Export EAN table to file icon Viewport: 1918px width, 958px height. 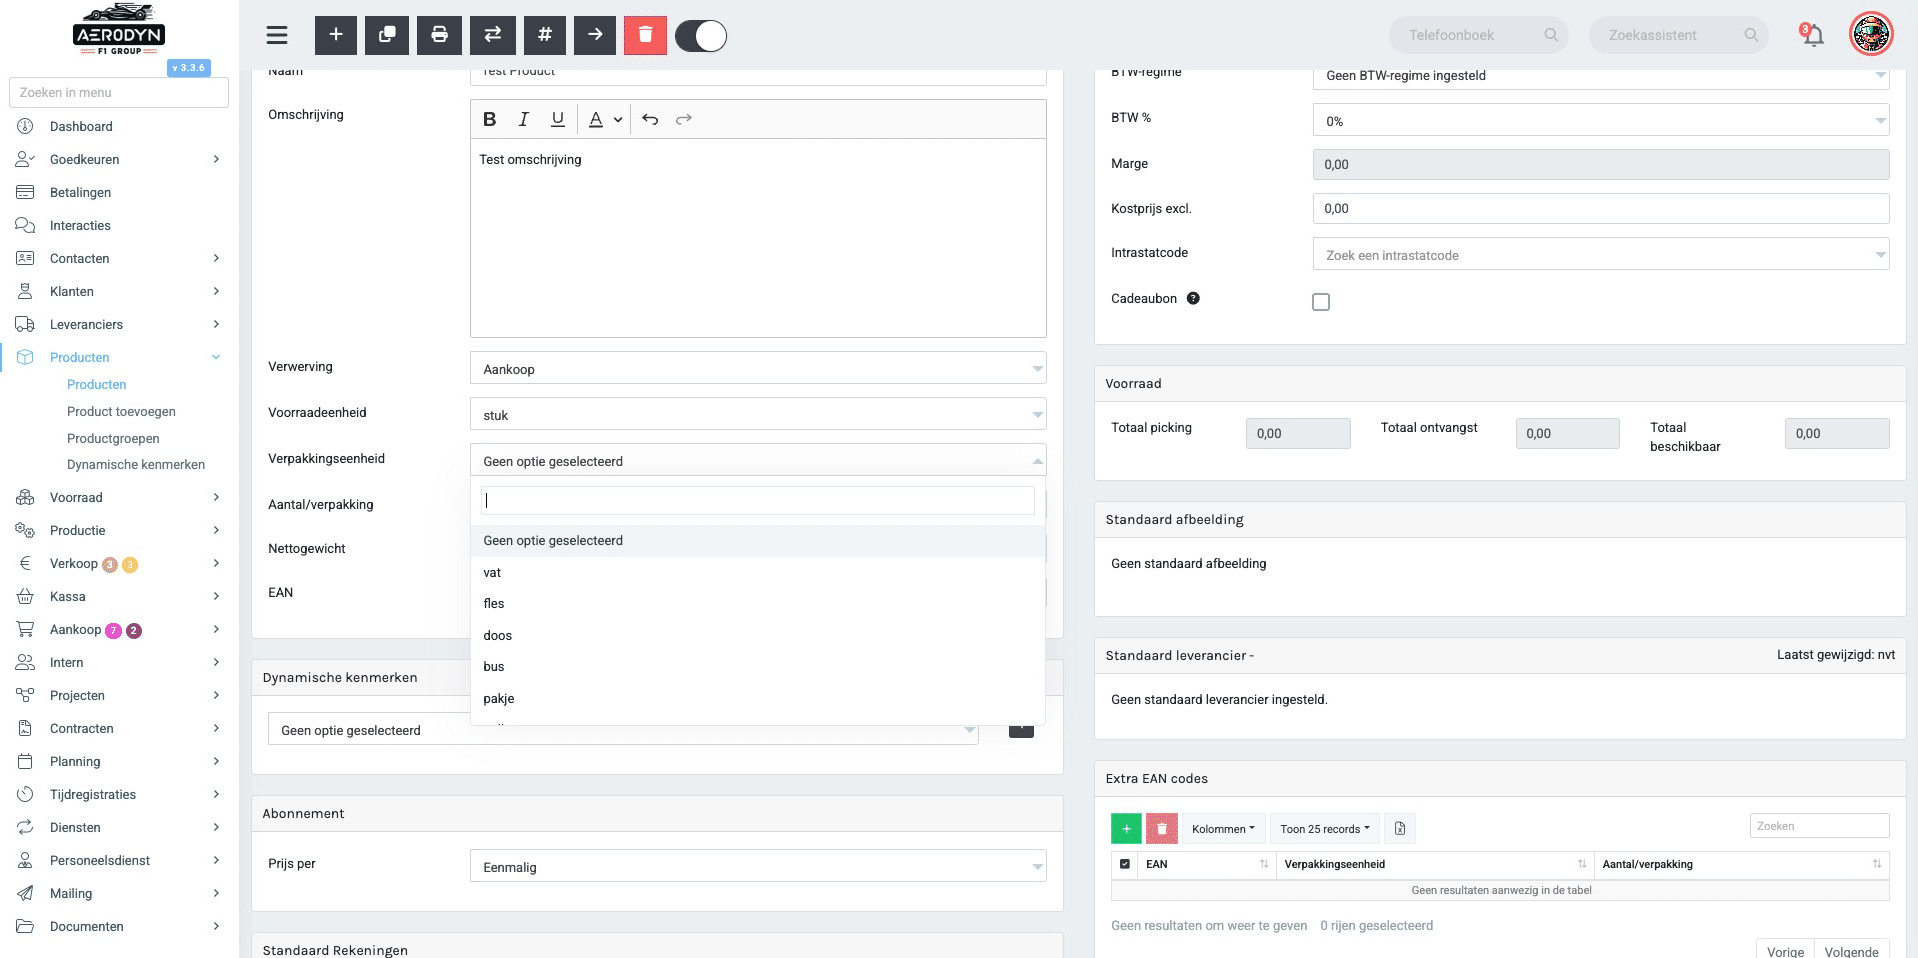pos(1400,828)
